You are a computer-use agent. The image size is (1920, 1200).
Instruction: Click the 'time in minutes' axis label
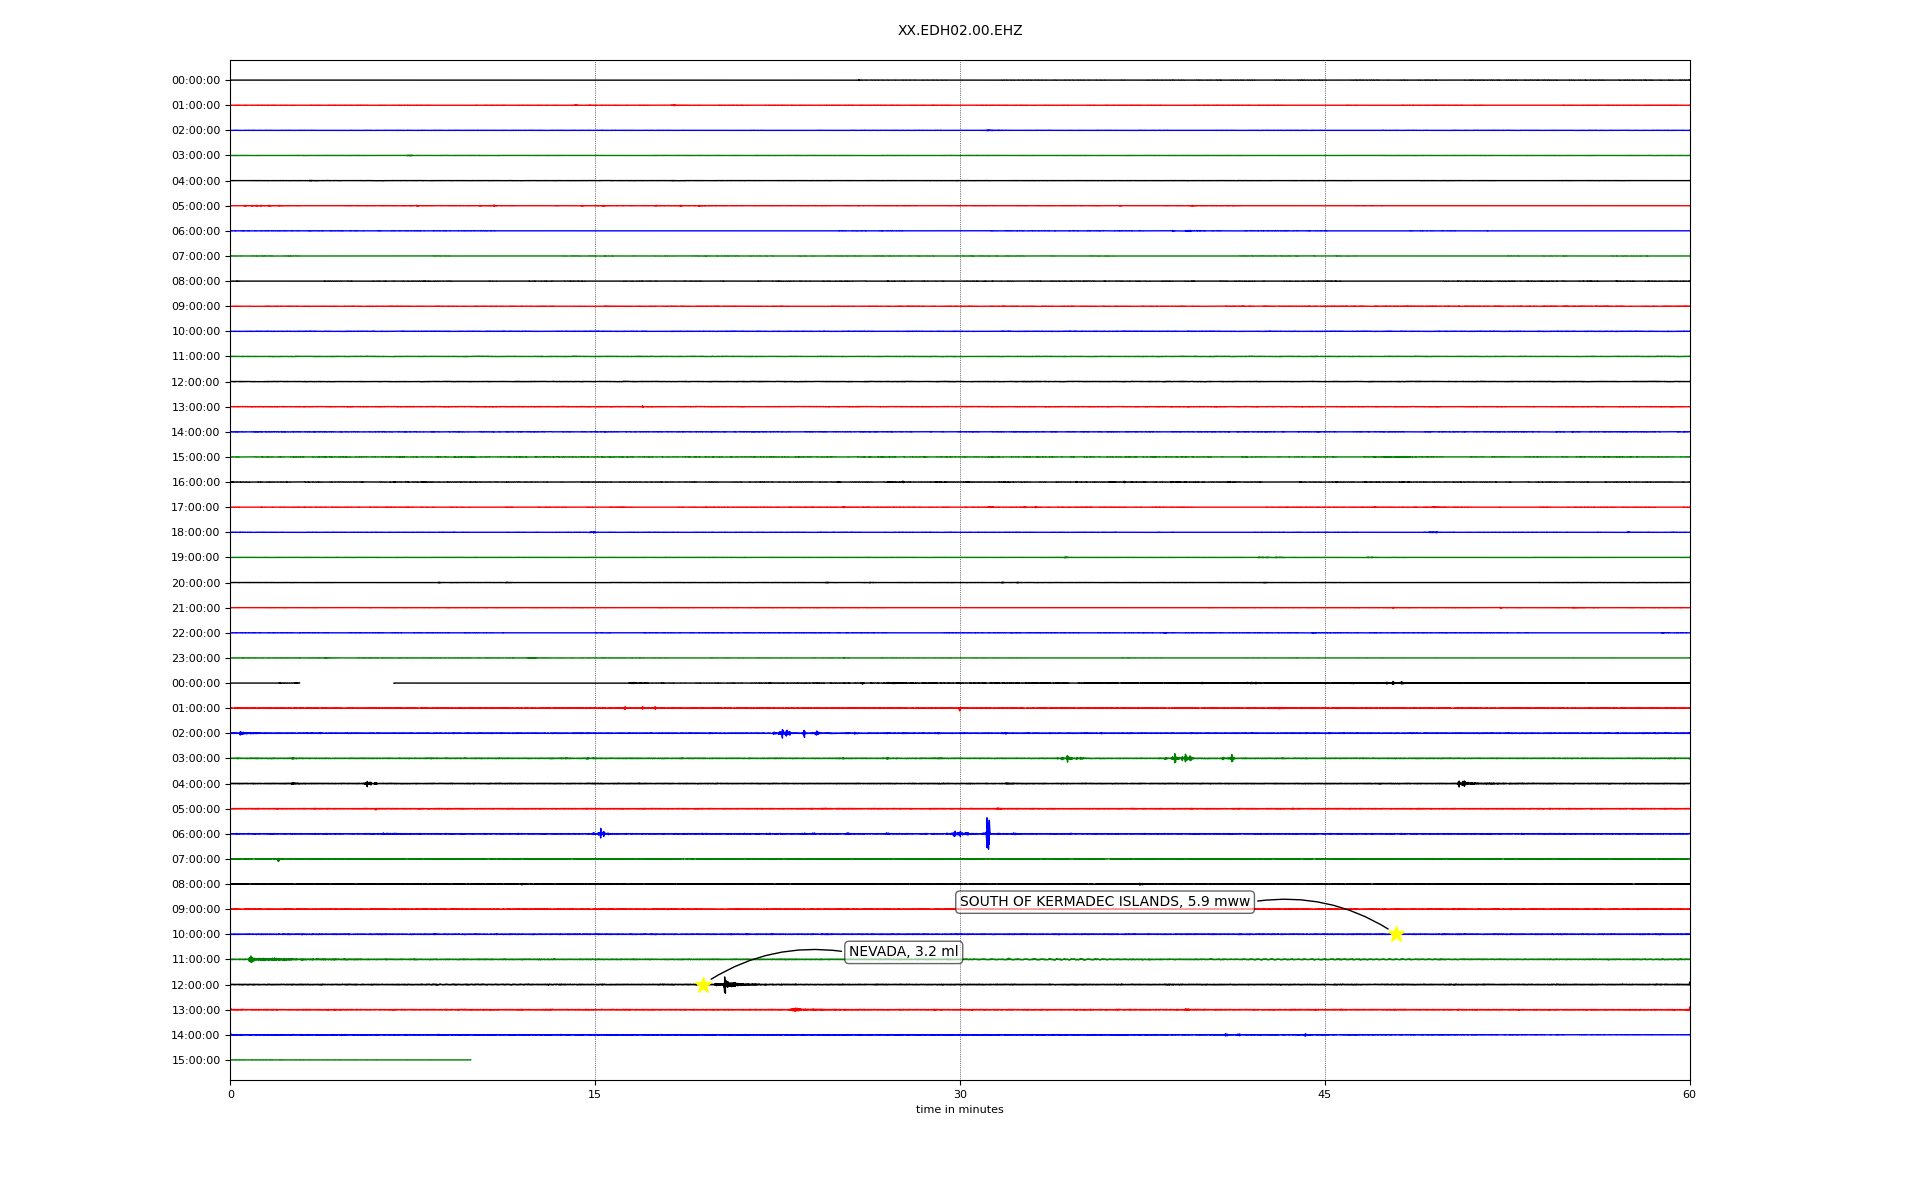(959, 1109)
